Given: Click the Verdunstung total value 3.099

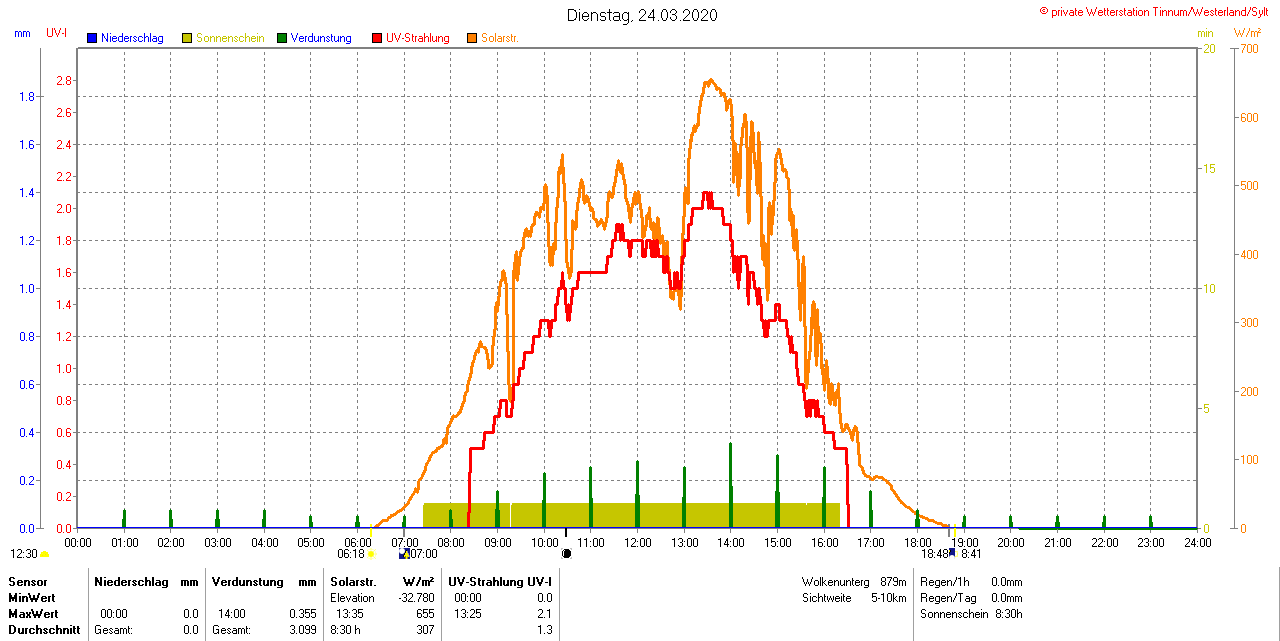Looking at the screenshot, I should [x=303, y=630].
